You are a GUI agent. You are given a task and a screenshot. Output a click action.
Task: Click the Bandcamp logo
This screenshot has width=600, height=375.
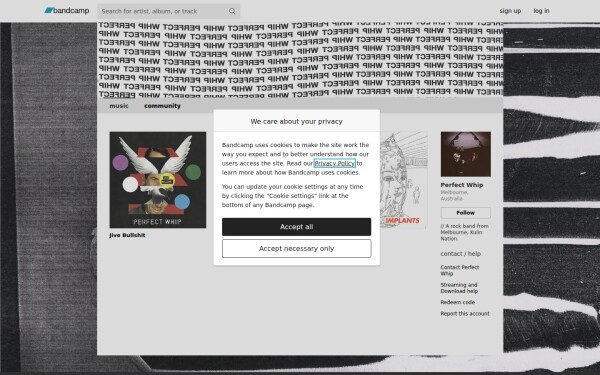(x=67, y=11)
